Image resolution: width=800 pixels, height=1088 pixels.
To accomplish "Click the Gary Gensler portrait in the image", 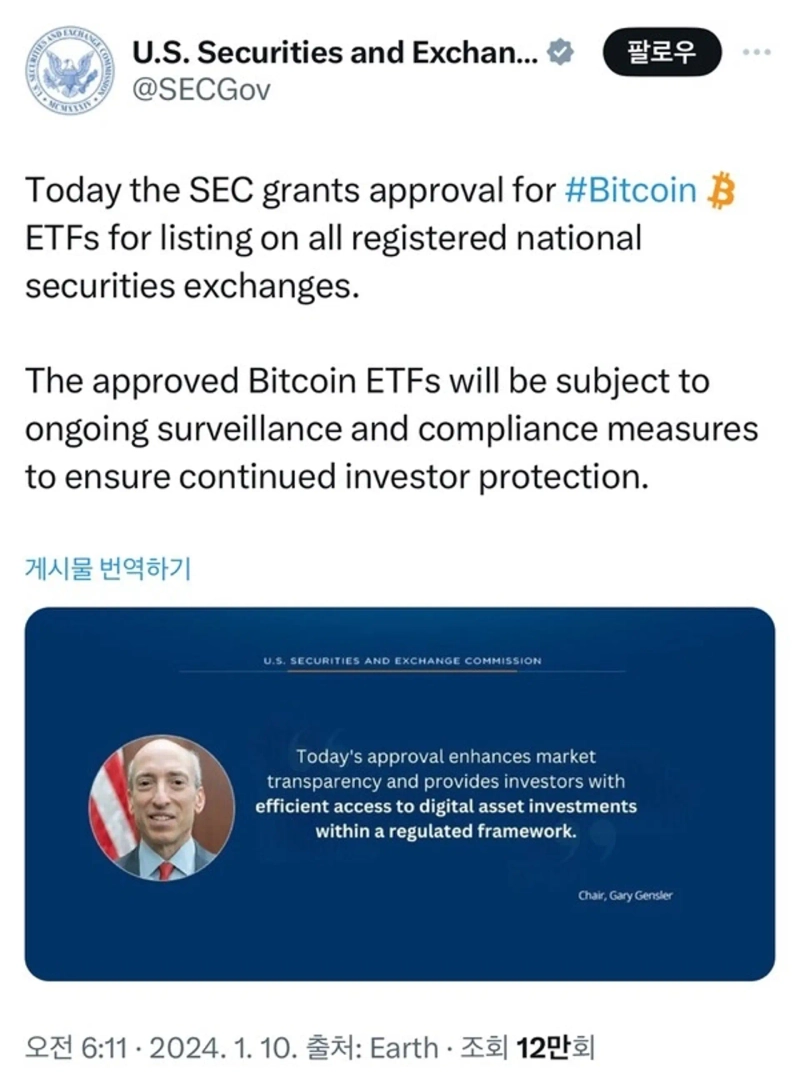I will coord(160,805).
